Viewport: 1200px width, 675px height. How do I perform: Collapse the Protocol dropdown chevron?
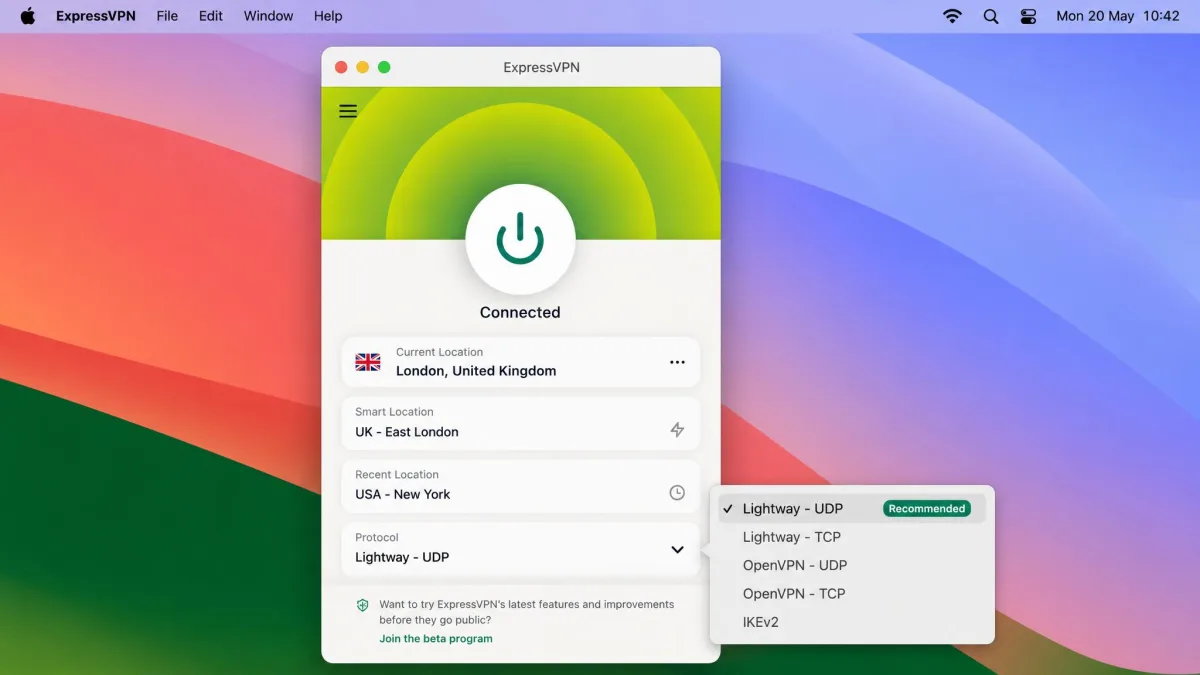677,549
